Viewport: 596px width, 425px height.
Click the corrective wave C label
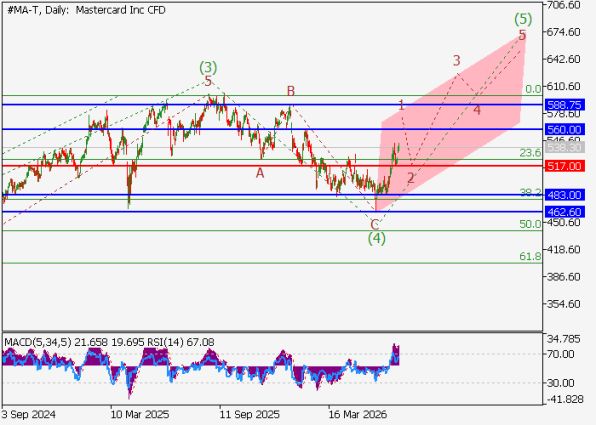click(375, 224)
